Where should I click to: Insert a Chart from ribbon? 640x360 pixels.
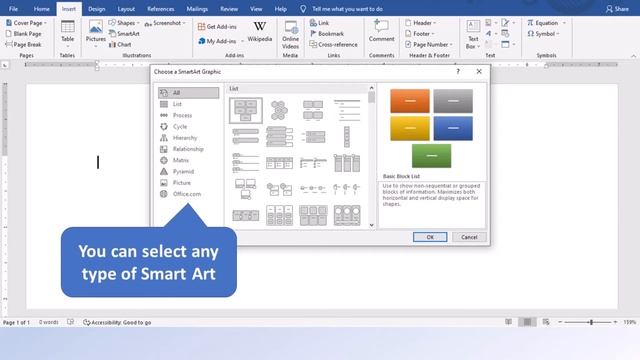(120, 44)
